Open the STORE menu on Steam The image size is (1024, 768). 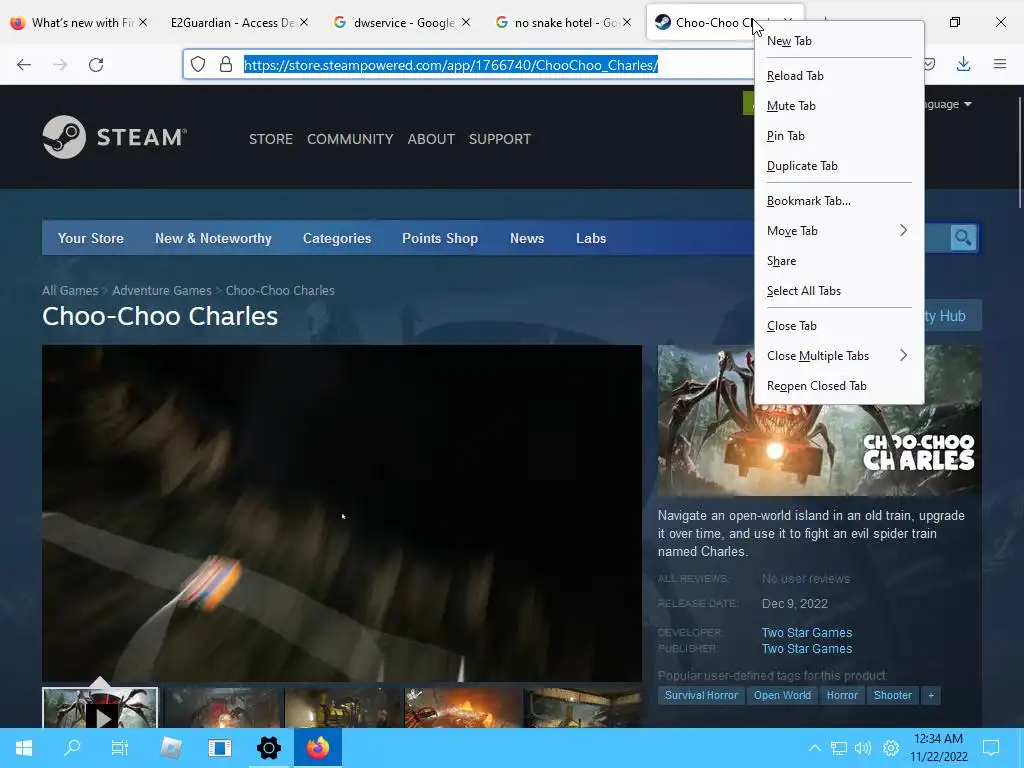coord(270,139)
